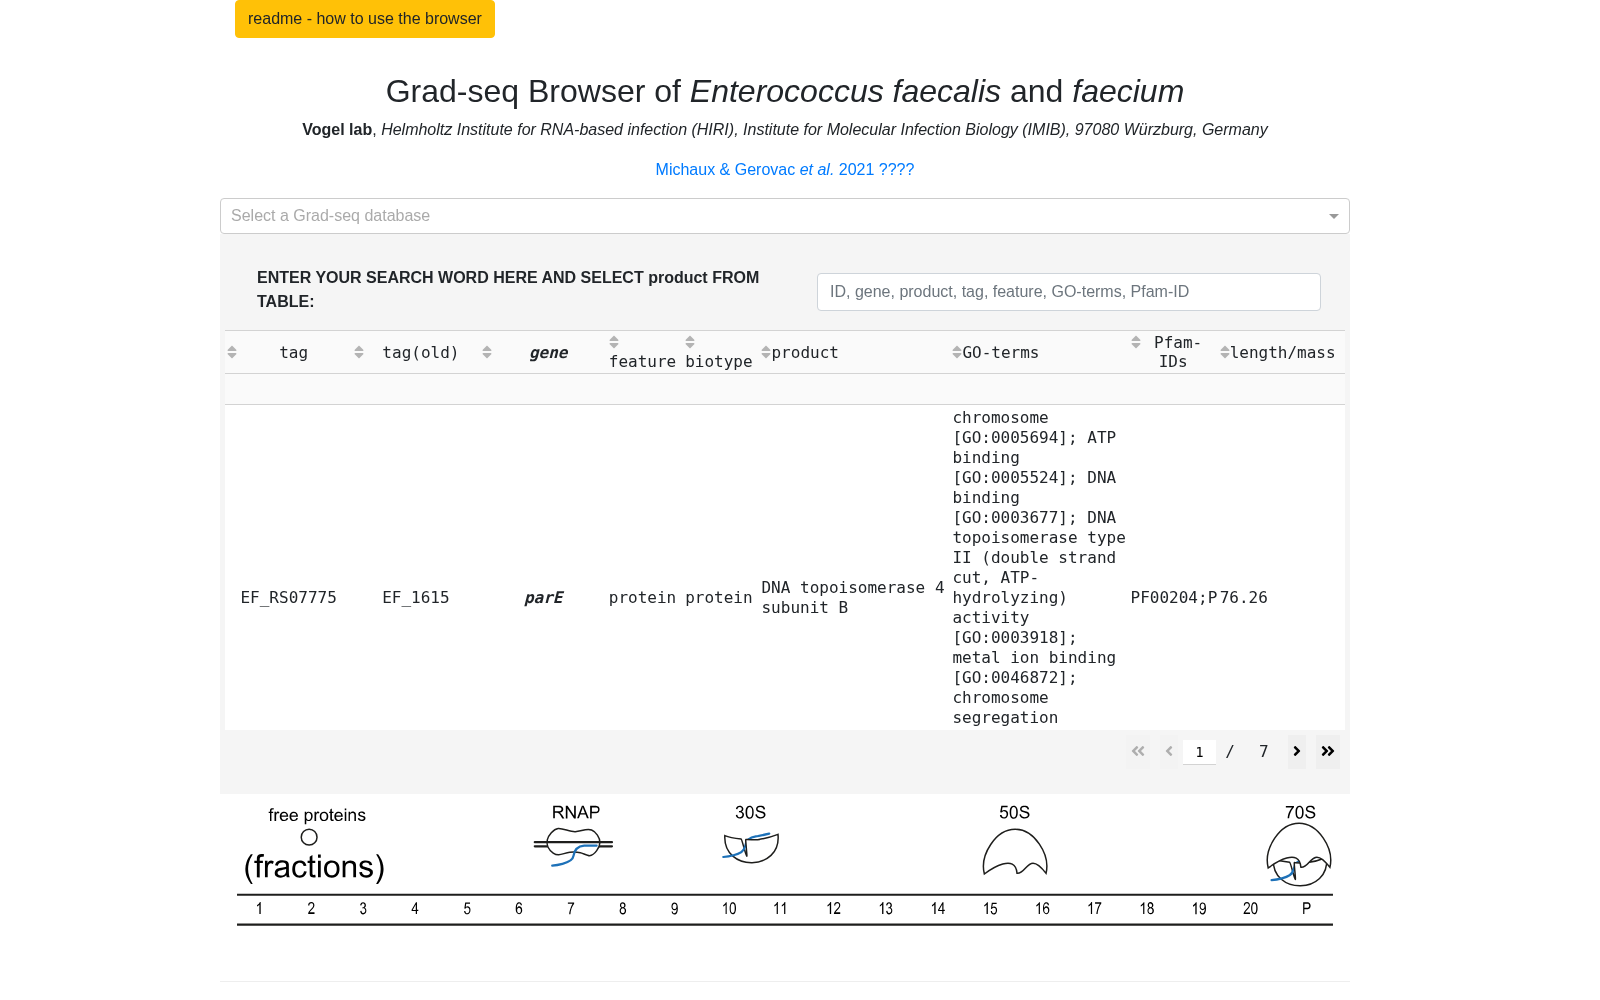Sort table by length/mass column
This screenshot has height=1000, width=1600.
(1225, 352)
